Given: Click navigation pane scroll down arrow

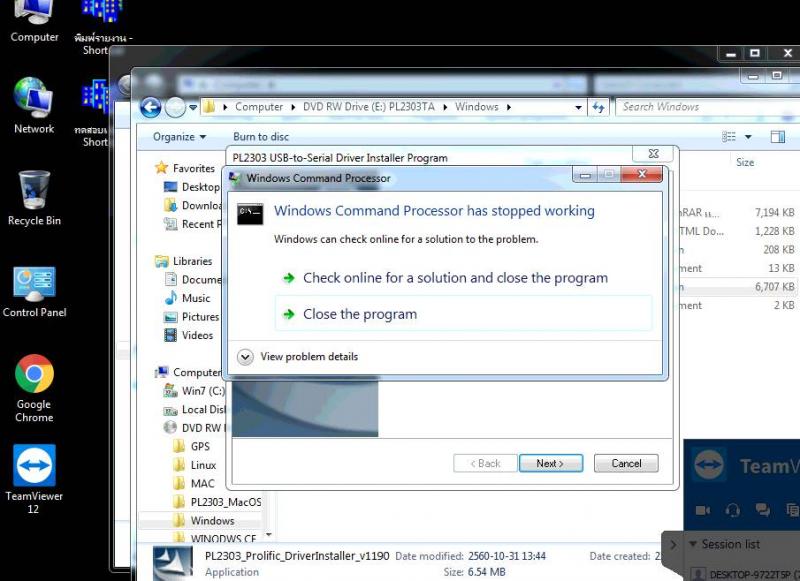Looking at the screenshot, I should [x=268, y=535].
